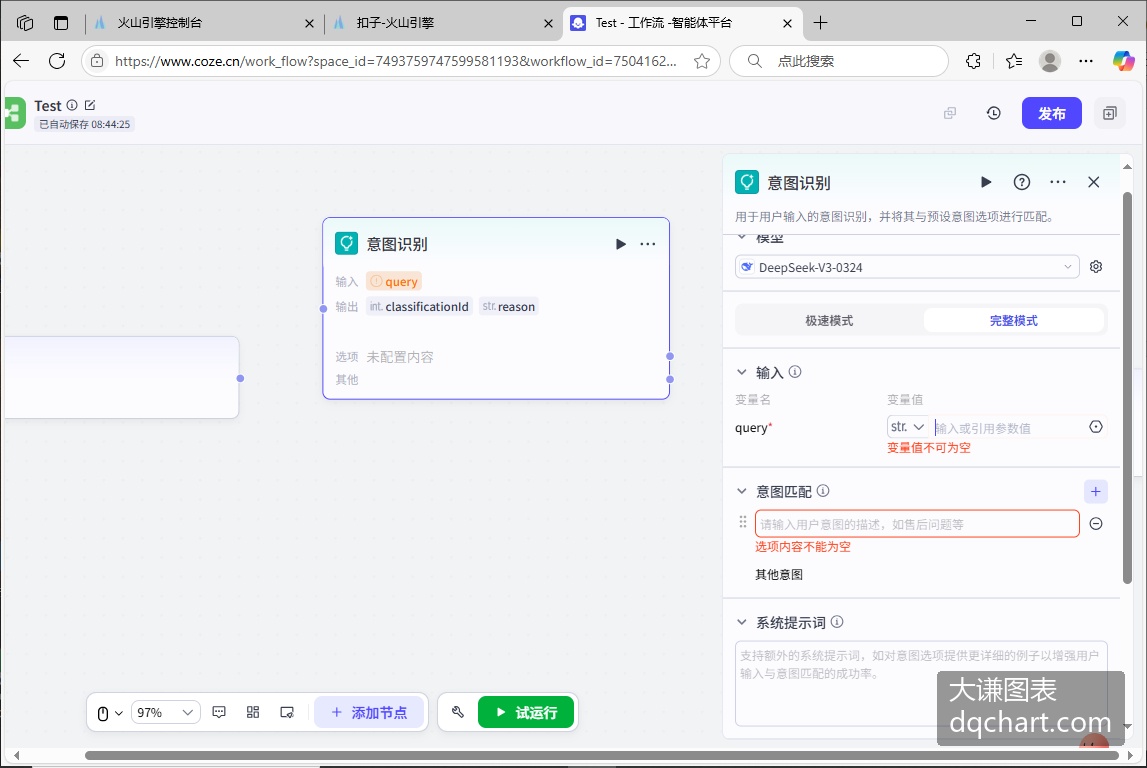Collapse the 输入 section
The image size is (1147, 768).
point(742,372)
